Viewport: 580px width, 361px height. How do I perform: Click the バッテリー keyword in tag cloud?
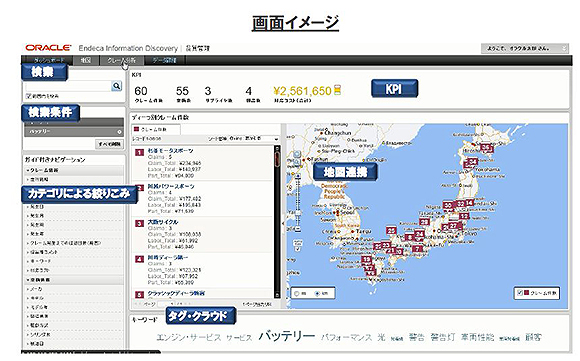[x=287, y=336]
